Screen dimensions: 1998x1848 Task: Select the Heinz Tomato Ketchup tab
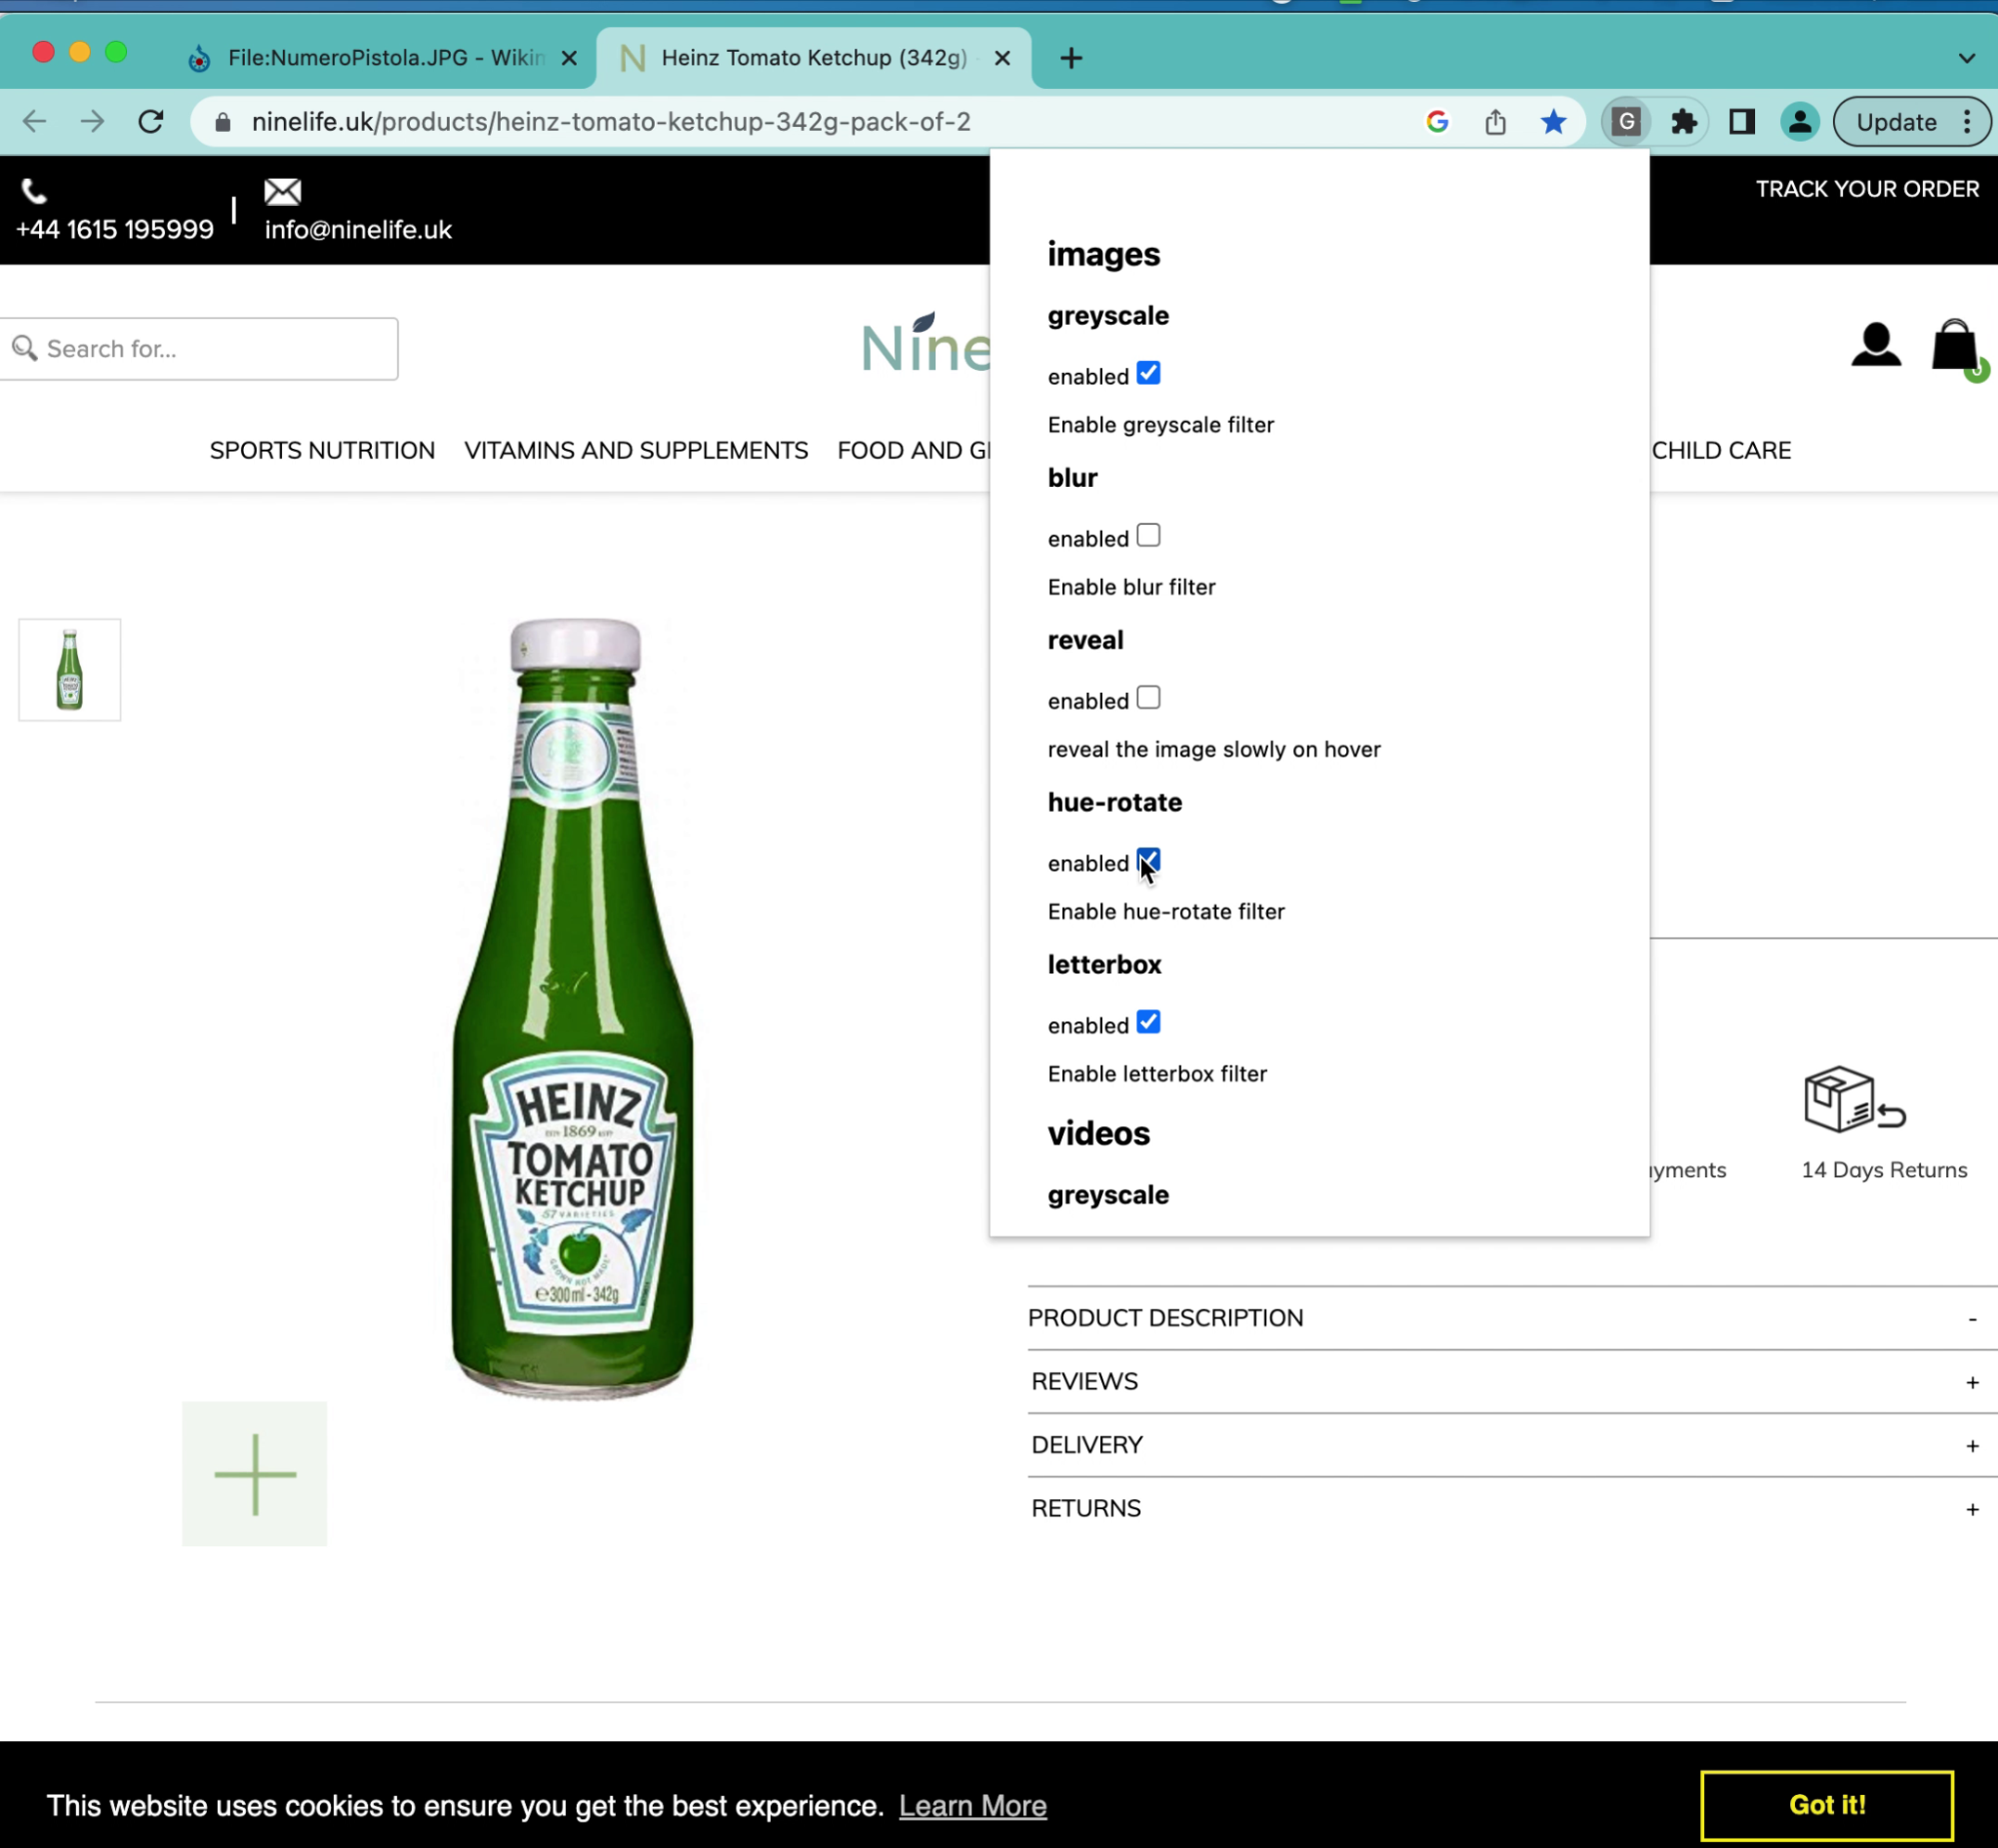[815, 58]
